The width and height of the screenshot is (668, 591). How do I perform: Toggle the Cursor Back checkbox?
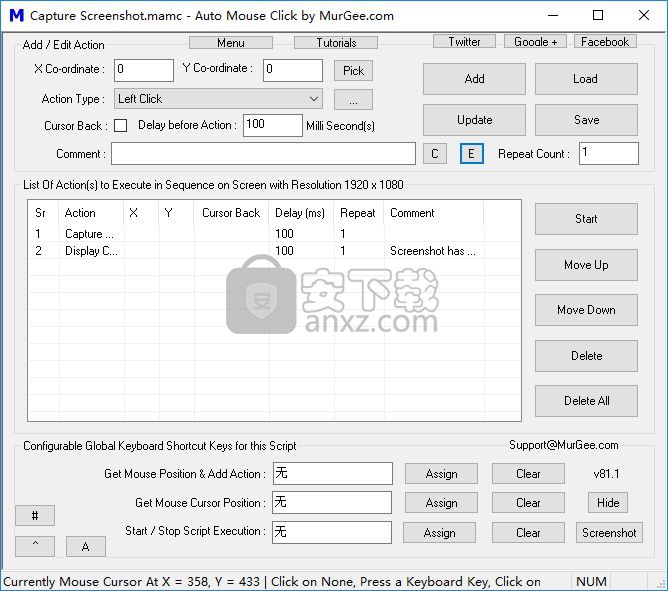[121, 126]
